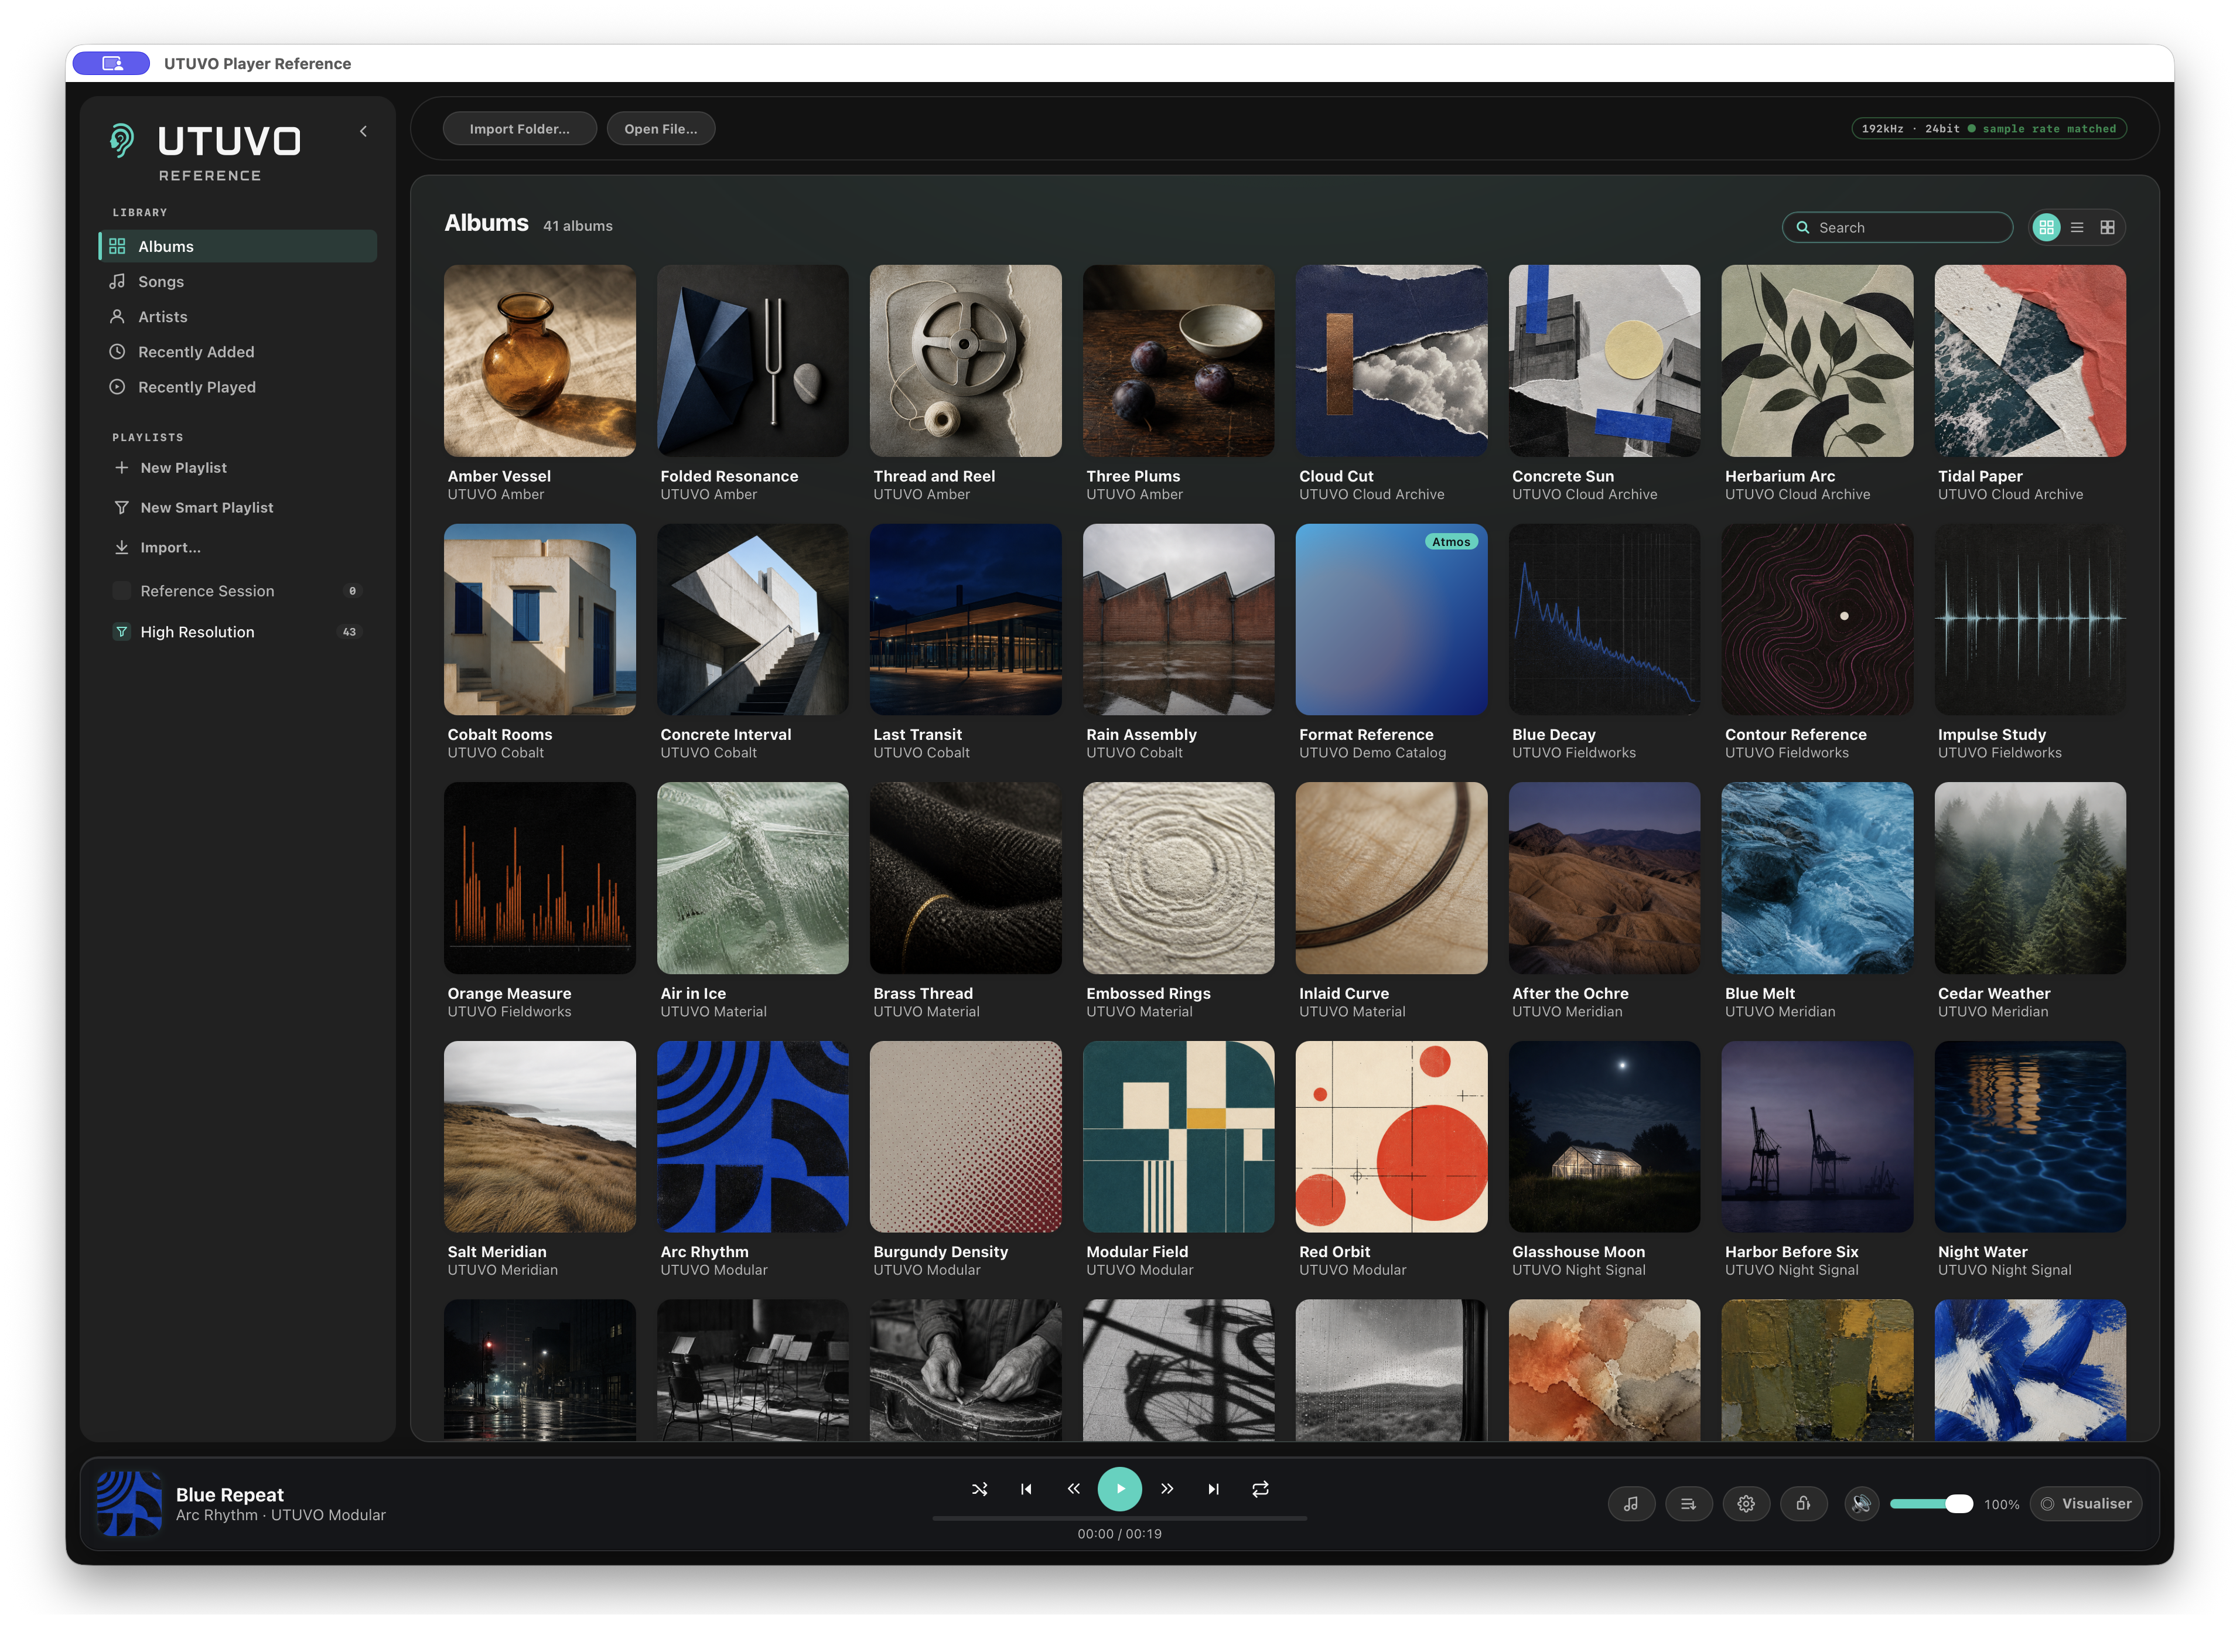The height and width of the screenshot is (1652, 2240).
Task: Skip to the next track
Action: 1213,1489
